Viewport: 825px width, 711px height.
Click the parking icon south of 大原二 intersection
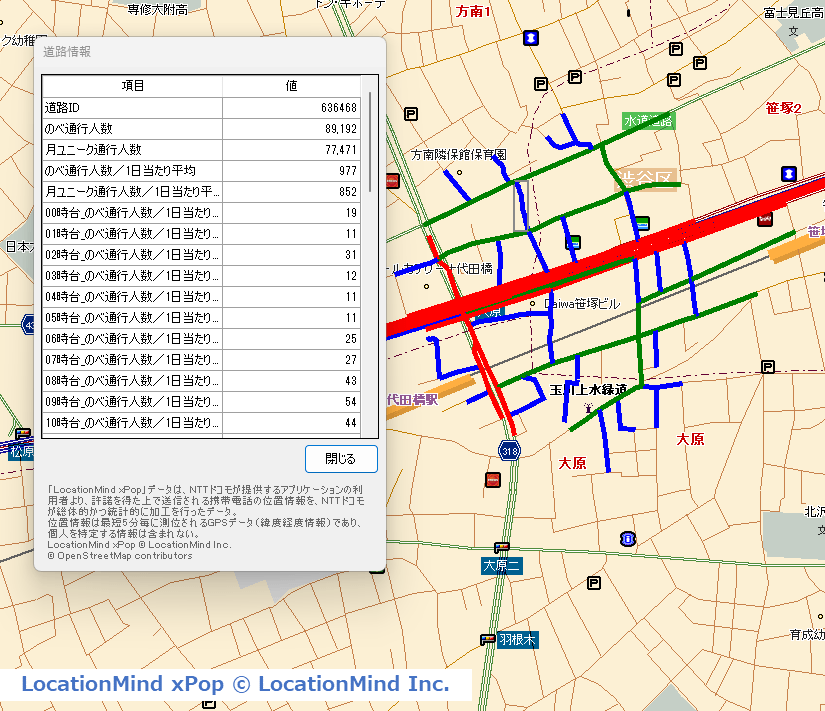click(594, 583)
